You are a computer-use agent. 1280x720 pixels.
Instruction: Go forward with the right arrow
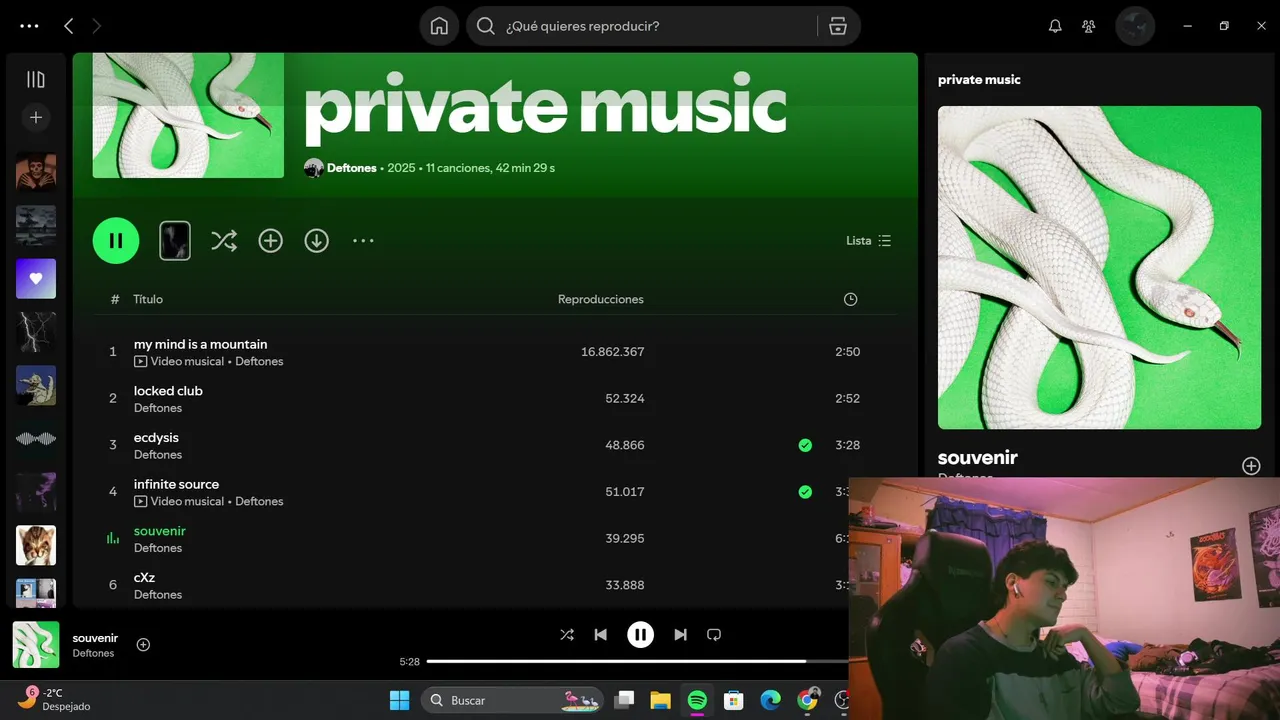click(x=96, y=26)
